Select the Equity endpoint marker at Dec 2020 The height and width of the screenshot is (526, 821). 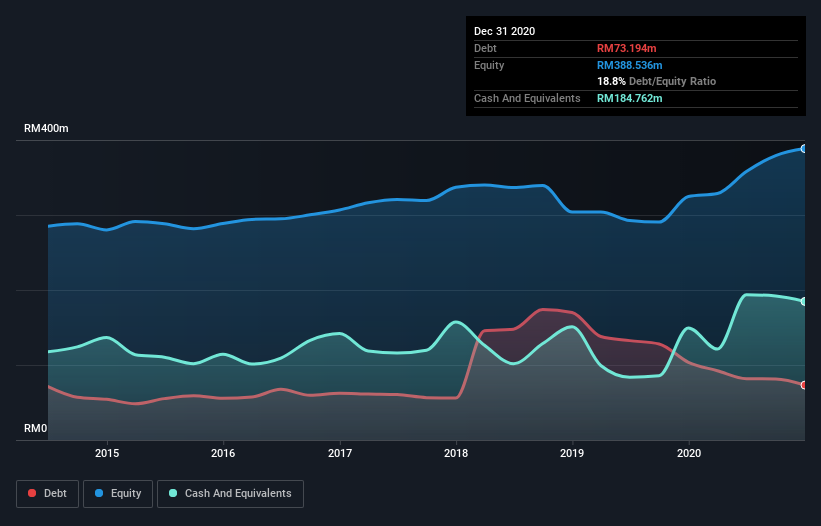tap(804, 149)
